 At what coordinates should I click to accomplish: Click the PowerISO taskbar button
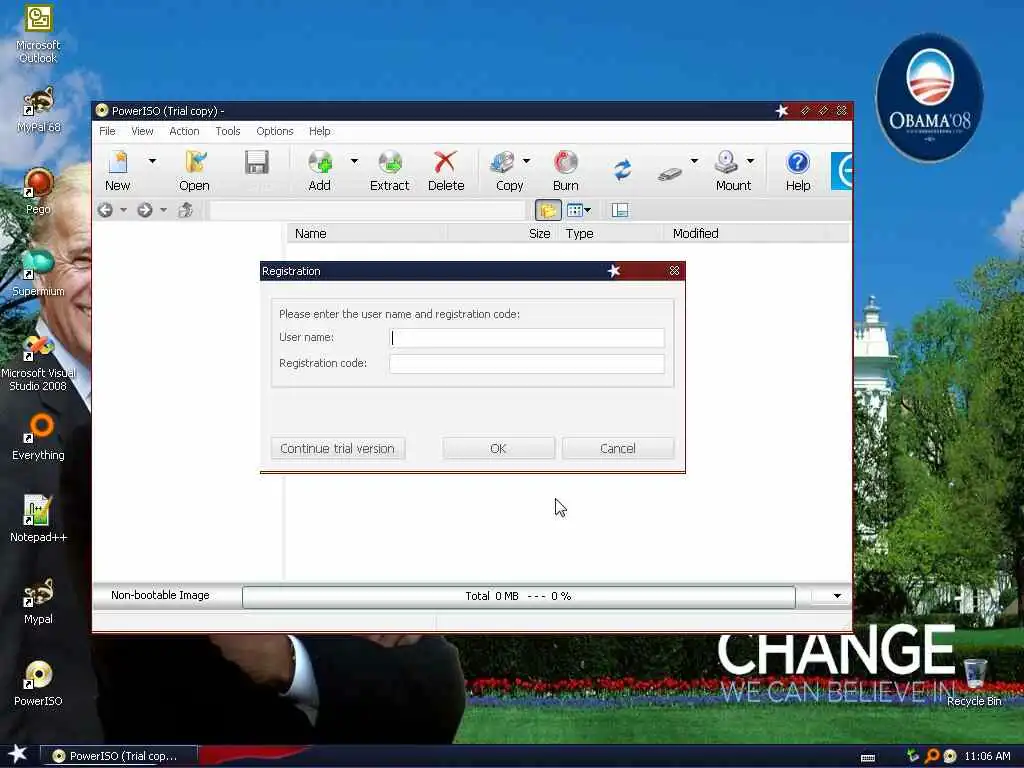[x=119, y=756]
